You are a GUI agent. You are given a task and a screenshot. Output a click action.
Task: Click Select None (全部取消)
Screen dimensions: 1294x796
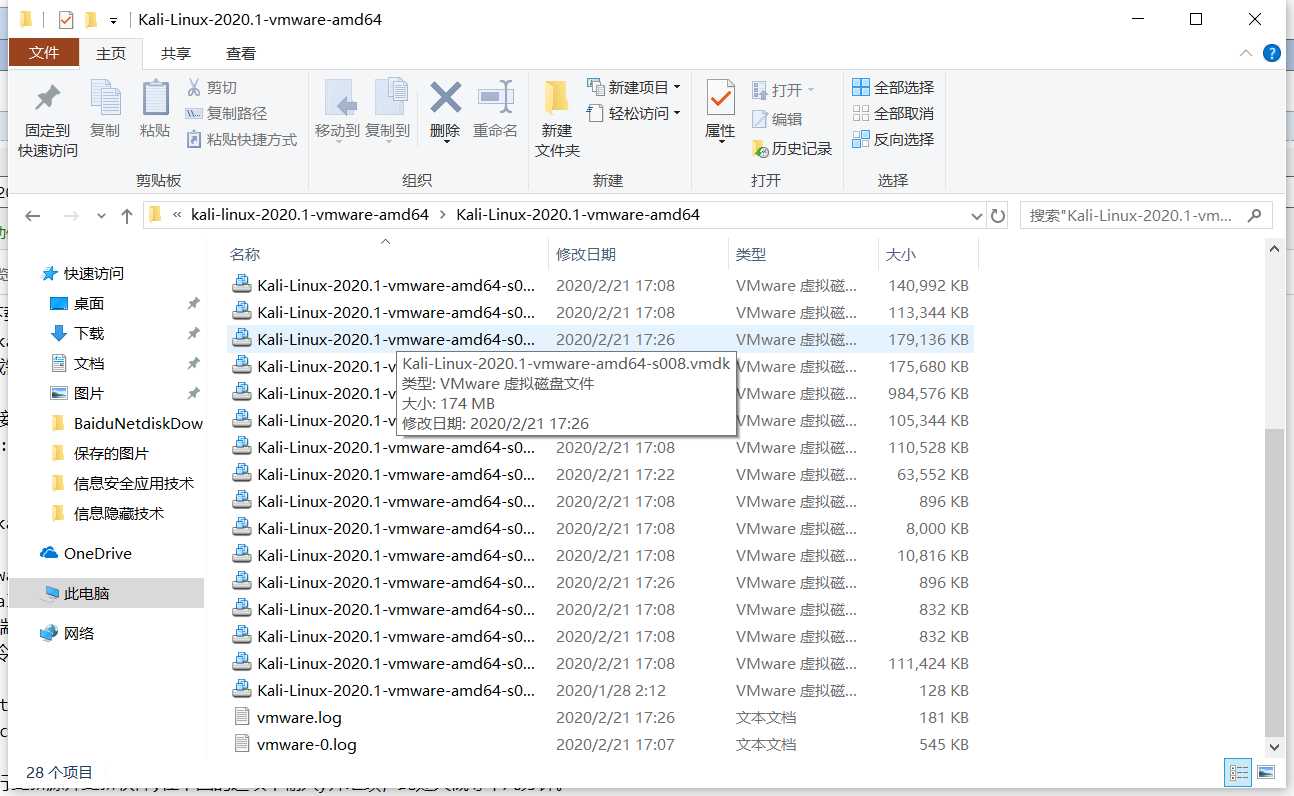tap(893, 113)
